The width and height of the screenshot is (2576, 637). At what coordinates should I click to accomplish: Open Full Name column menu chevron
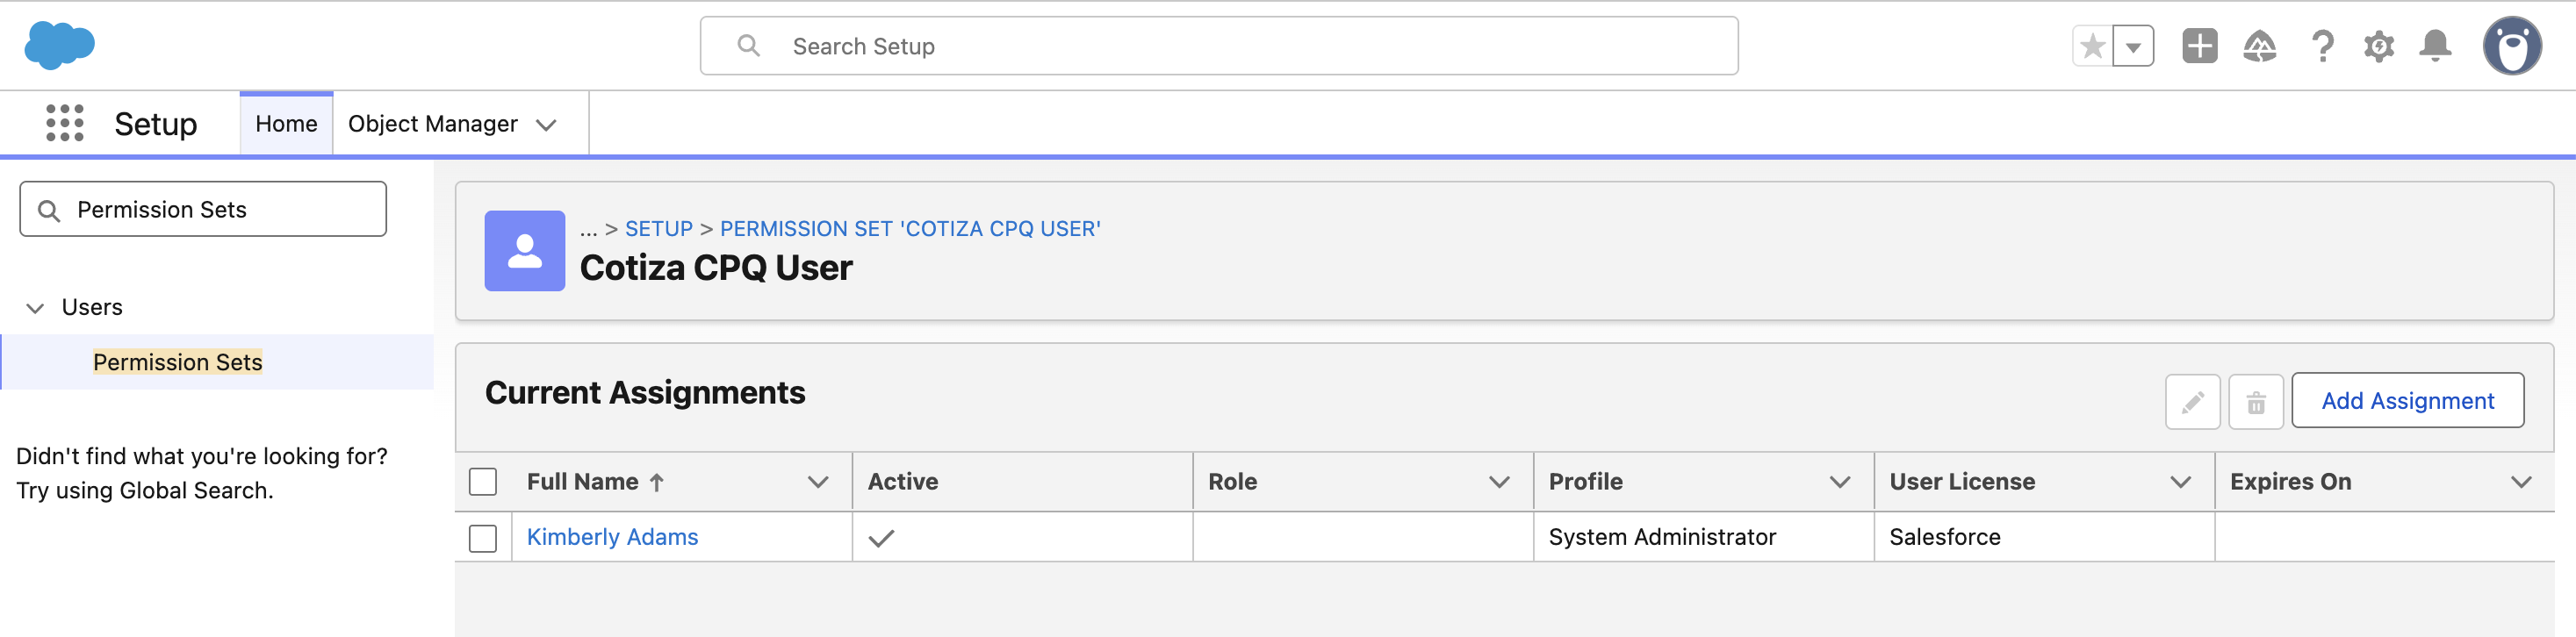pyautogui.click(x=818, y=482)
